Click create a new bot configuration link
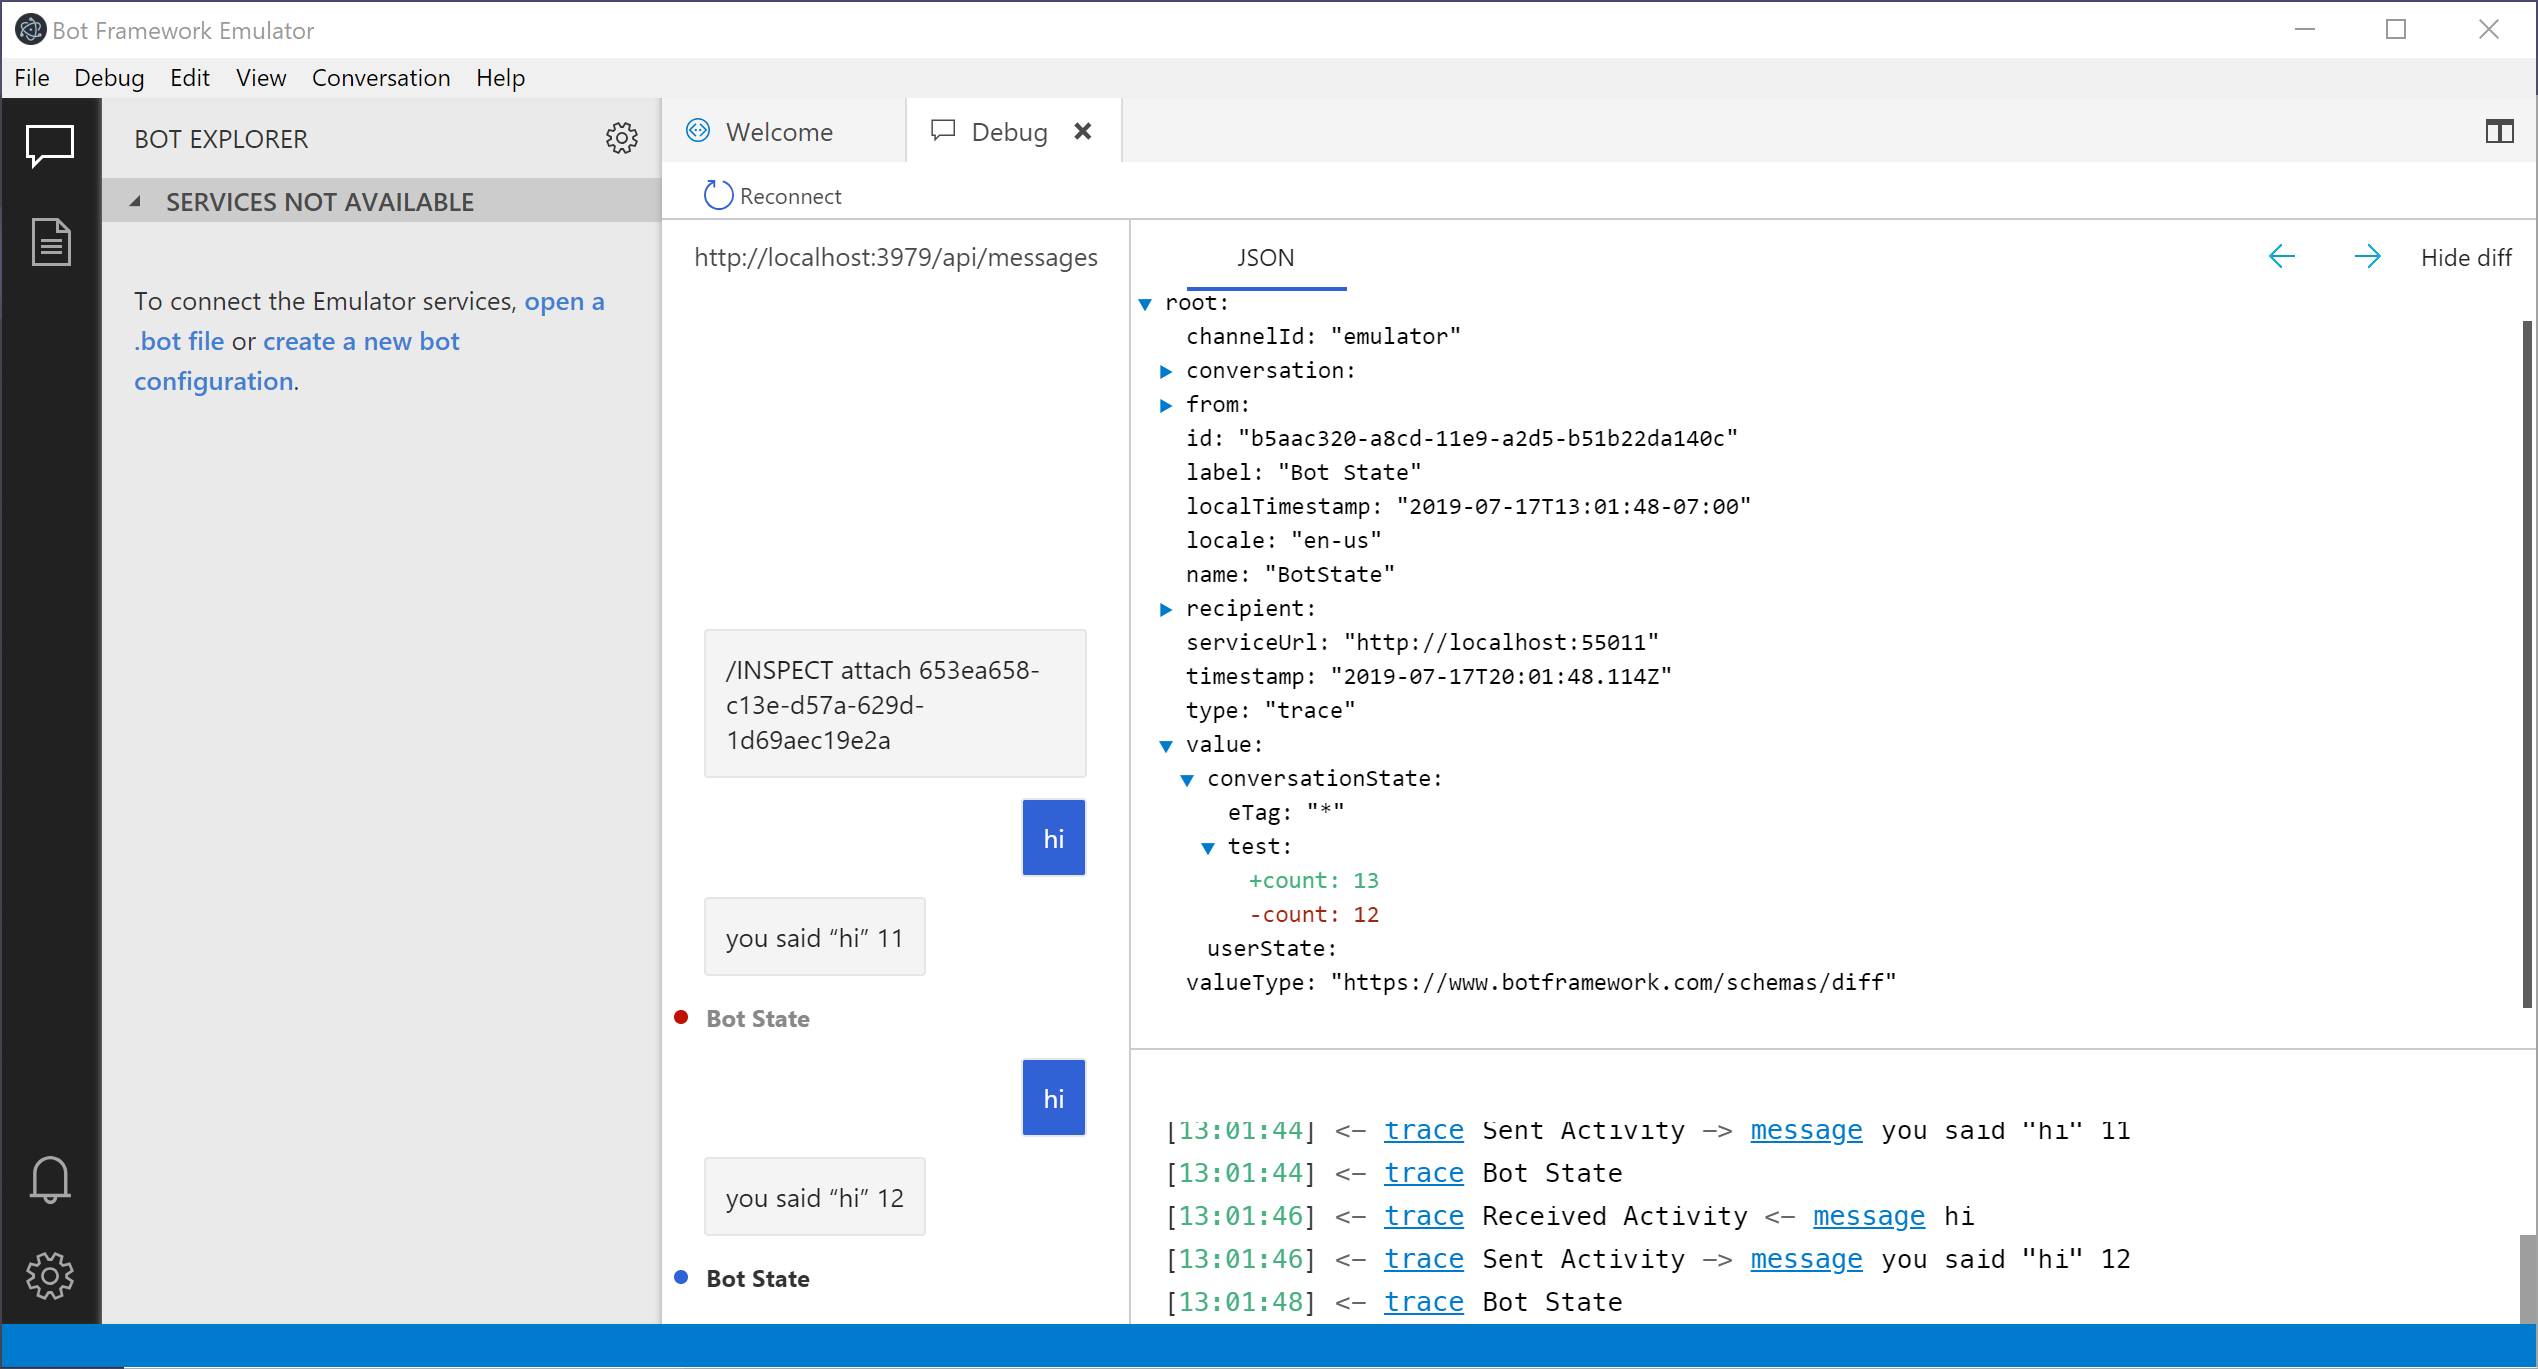Screen dimensions: 2538x1369 (360, 342)
